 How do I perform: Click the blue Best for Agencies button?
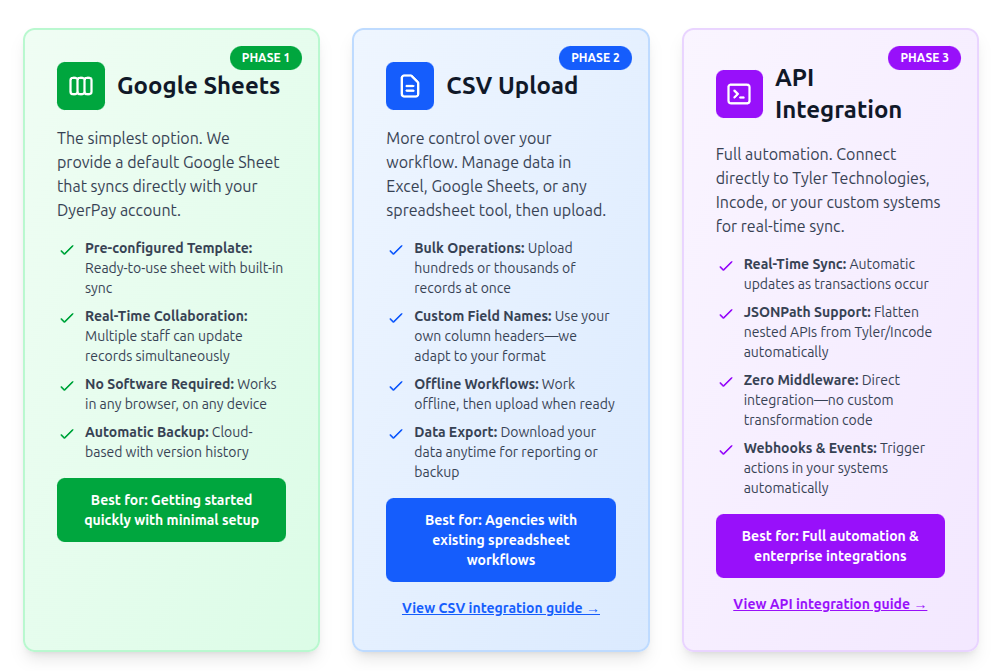click(500, 540)
